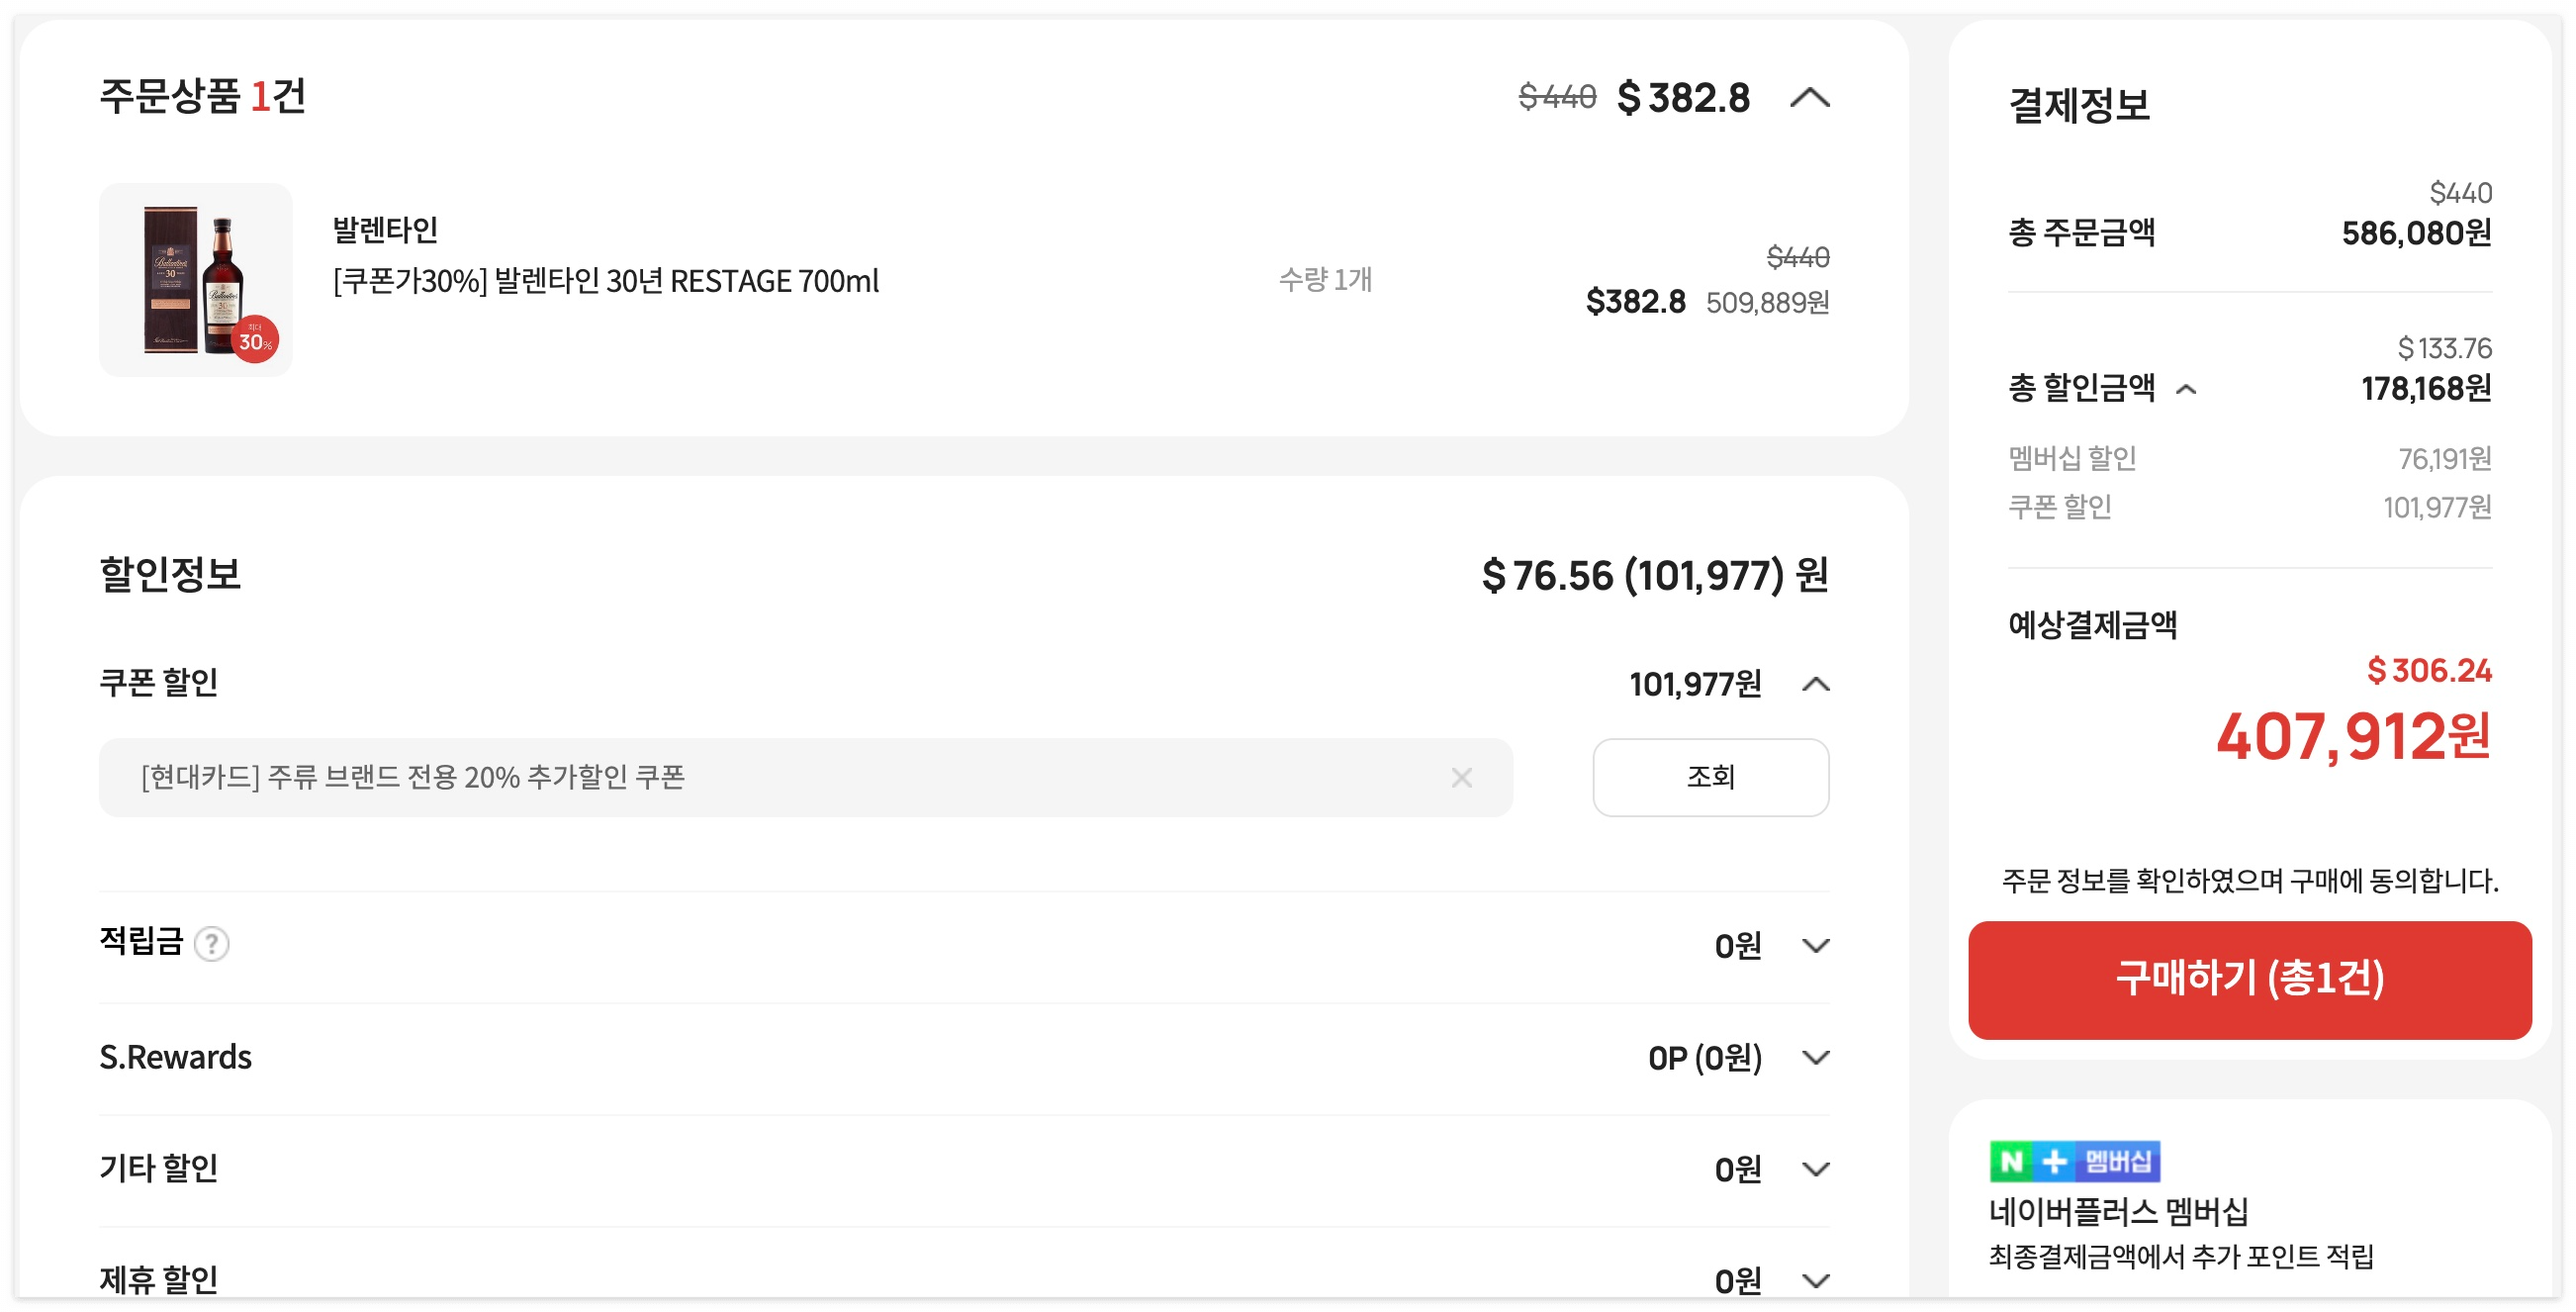The width and height of the screenshot is (2576, 1312).
Task: Clear the applied 현대카드 coupon with X icon
Action: pos(1461,777)
